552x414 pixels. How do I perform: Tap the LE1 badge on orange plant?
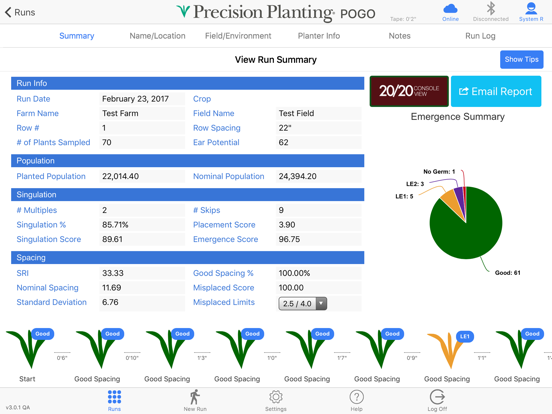tap(465, 337)
